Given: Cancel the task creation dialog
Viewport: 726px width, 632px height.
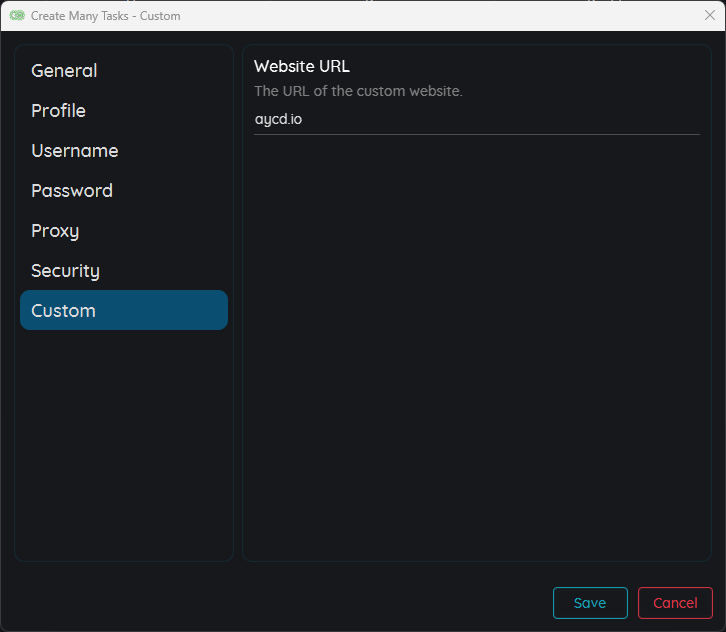Looking at the screenshot, I should click(x=675, y=603).
